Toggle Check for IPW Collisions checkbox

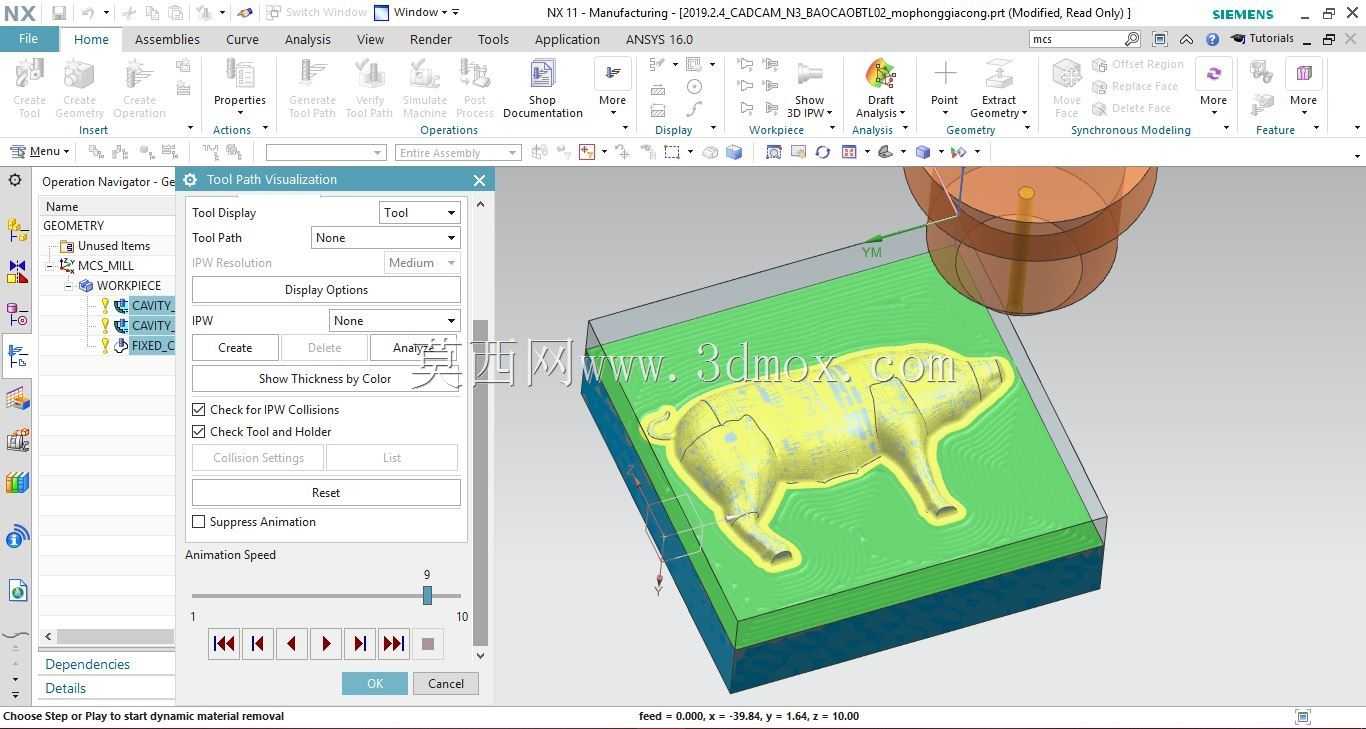pyautogui.click(x=199, y=410)
